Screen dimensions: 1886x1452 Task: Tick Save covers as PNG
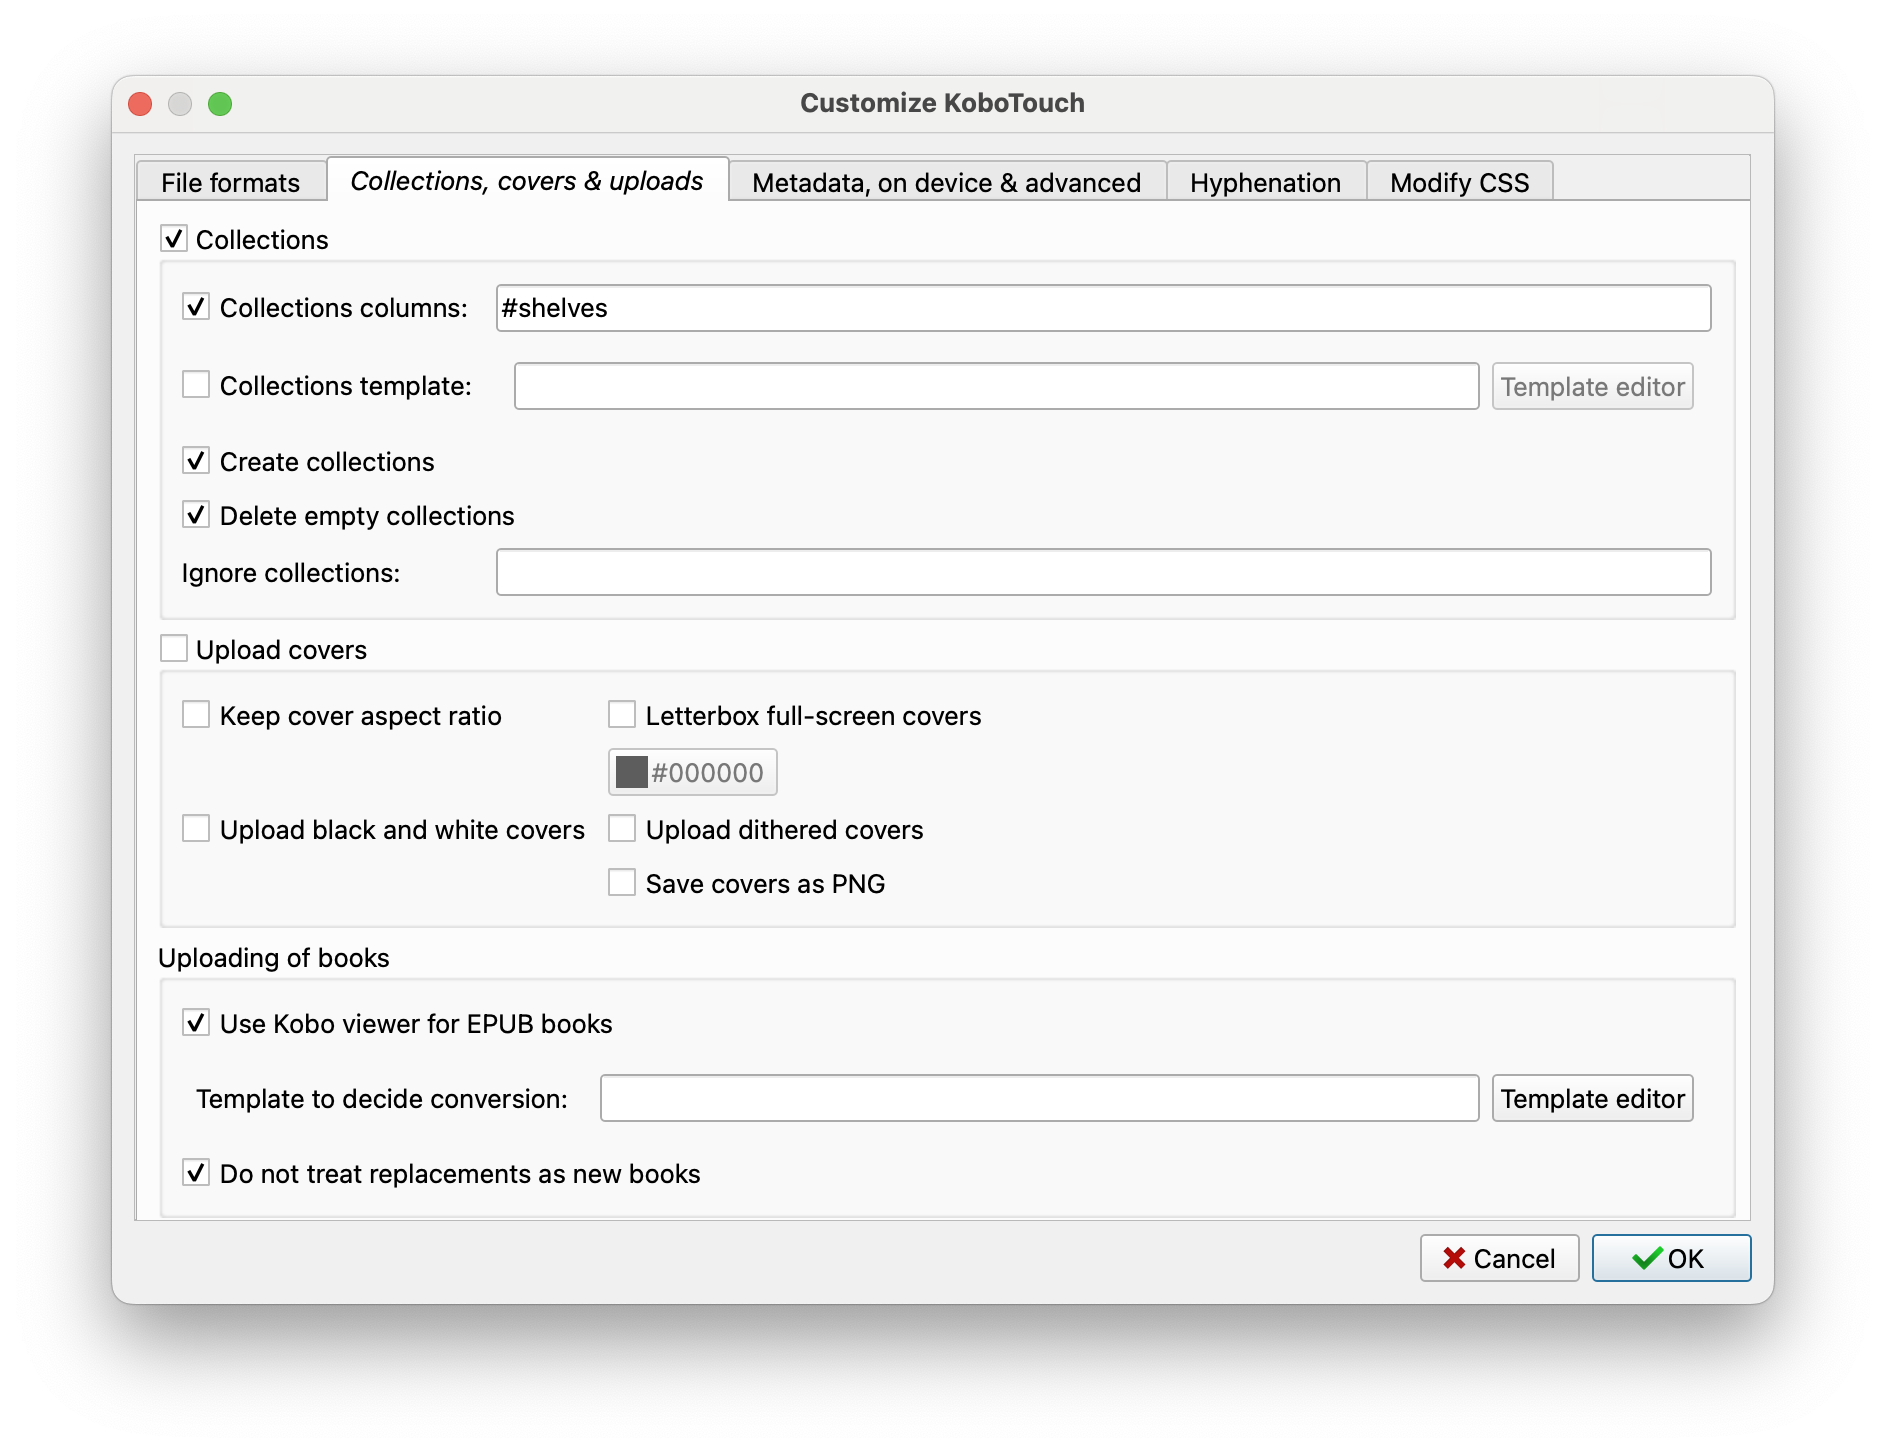point(622,883)
